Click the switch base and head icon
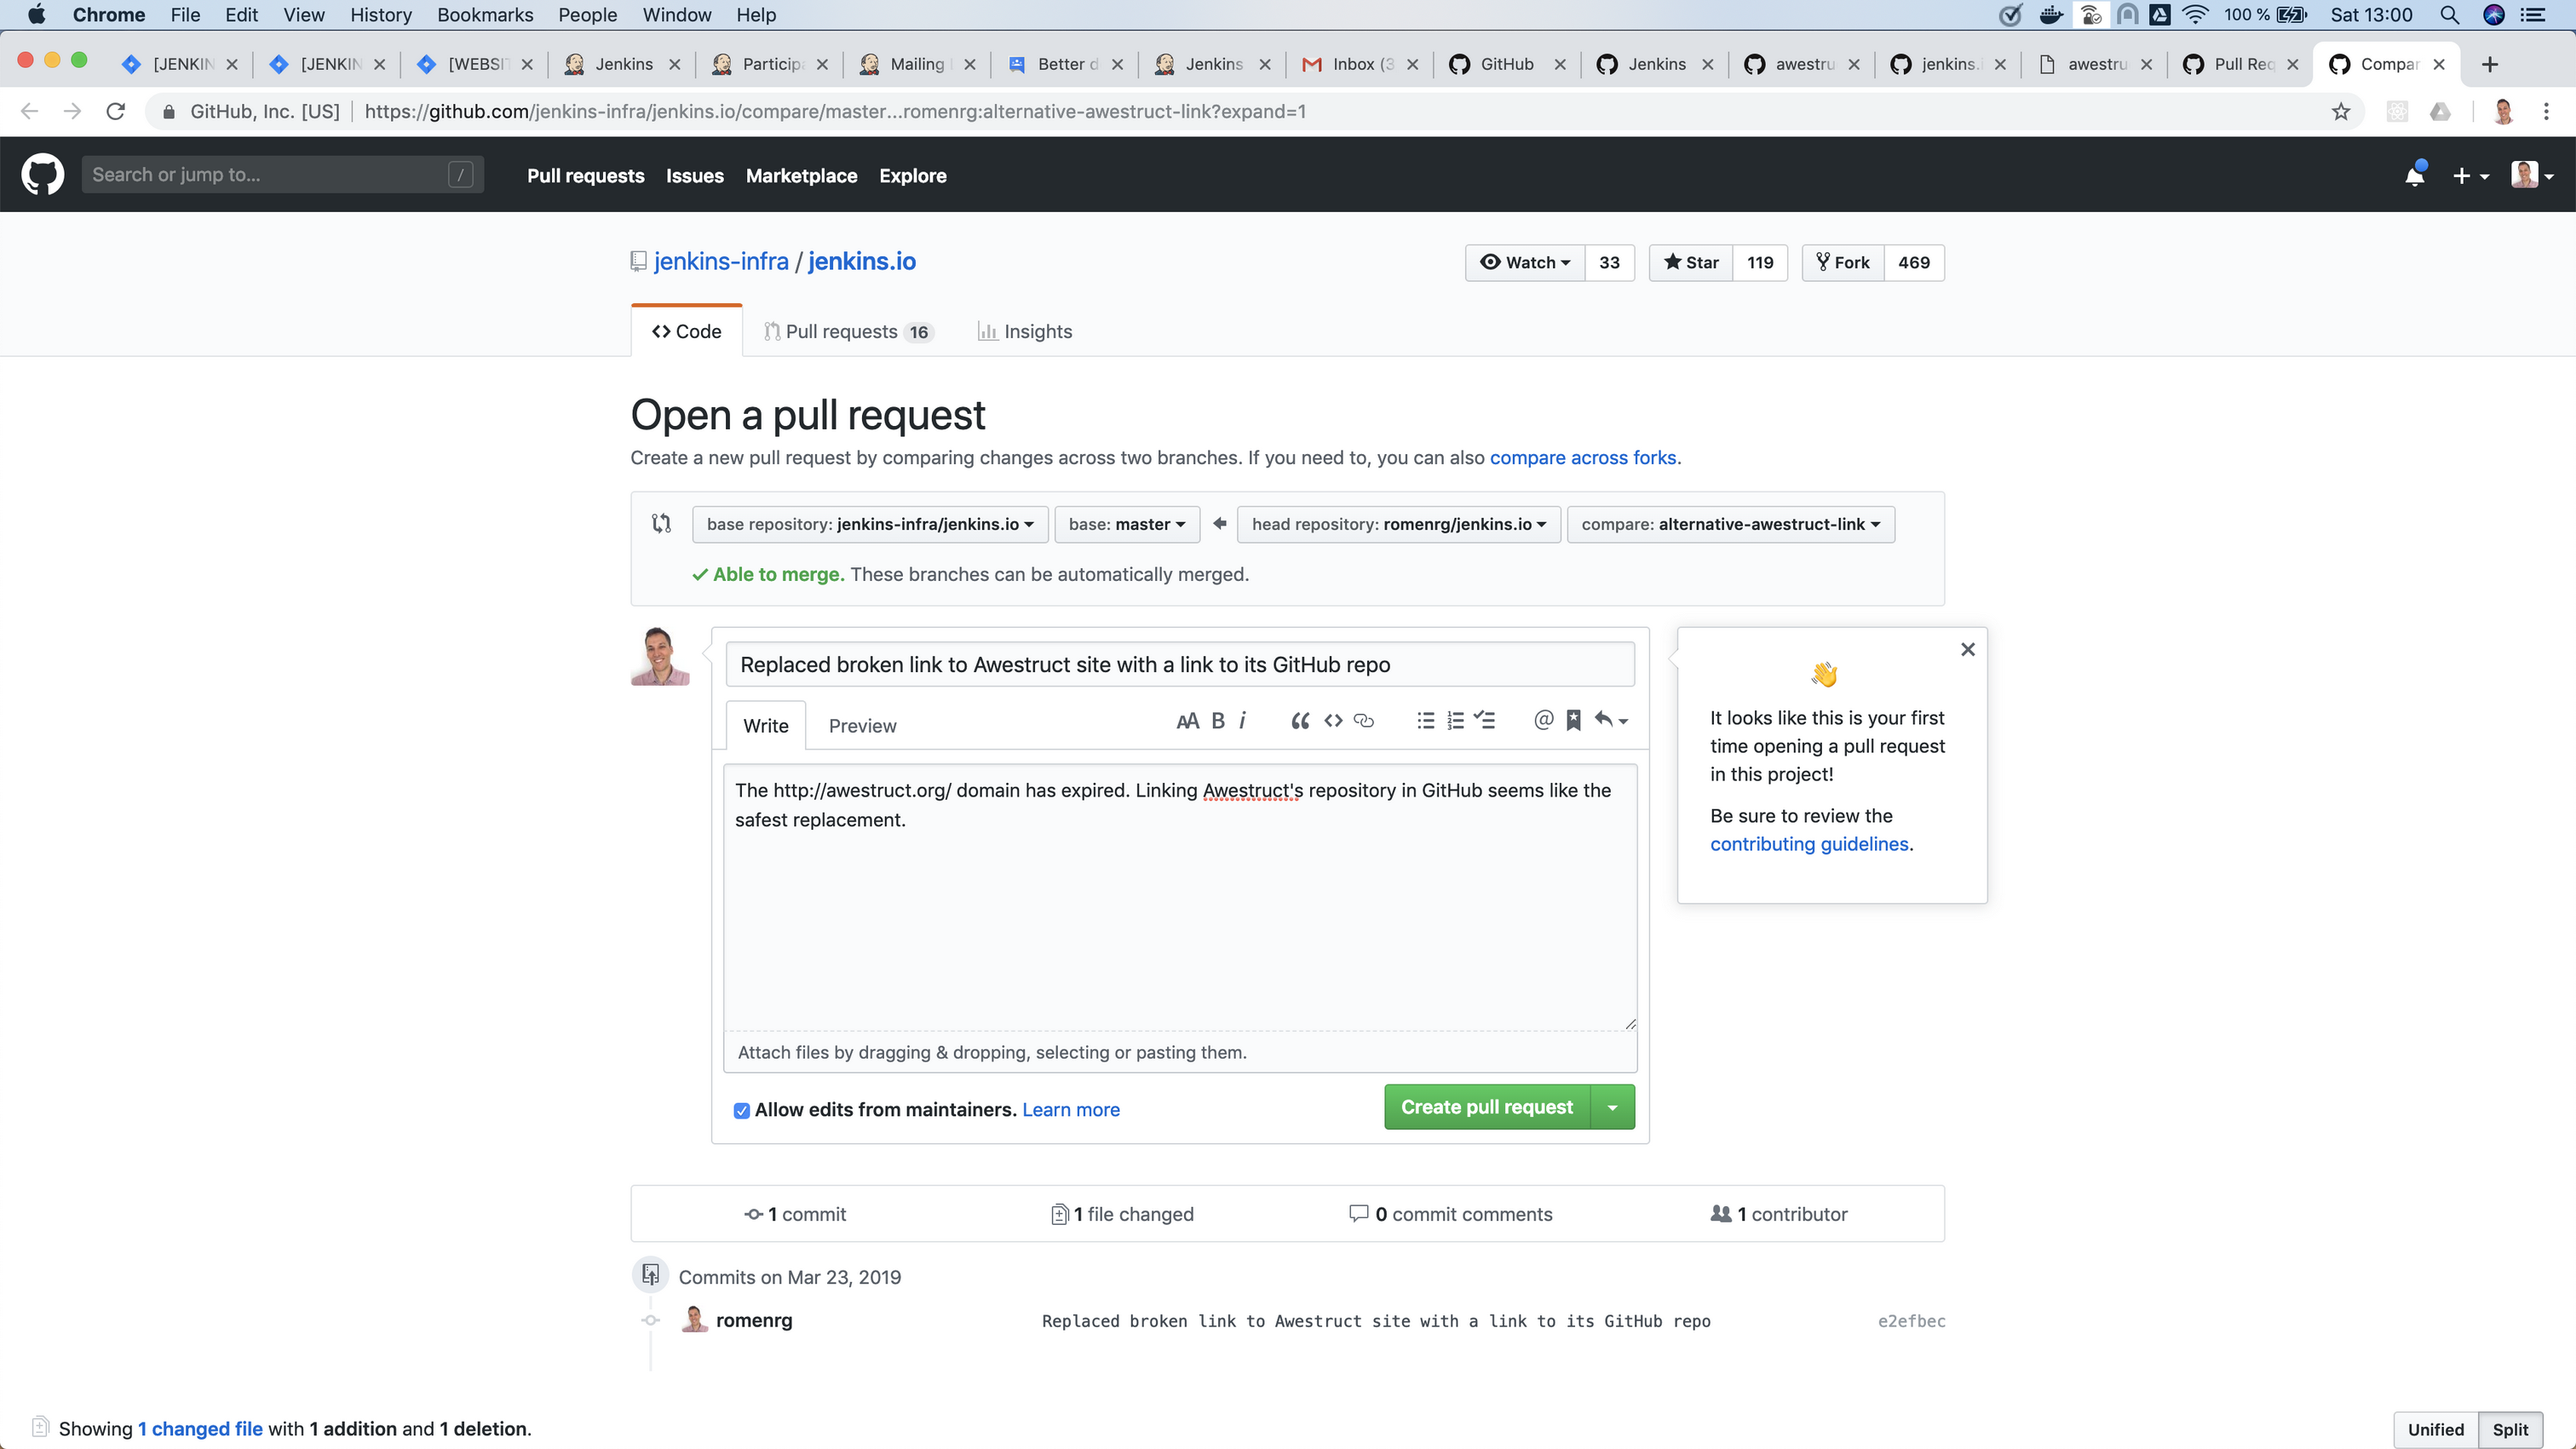 point(661,523)
